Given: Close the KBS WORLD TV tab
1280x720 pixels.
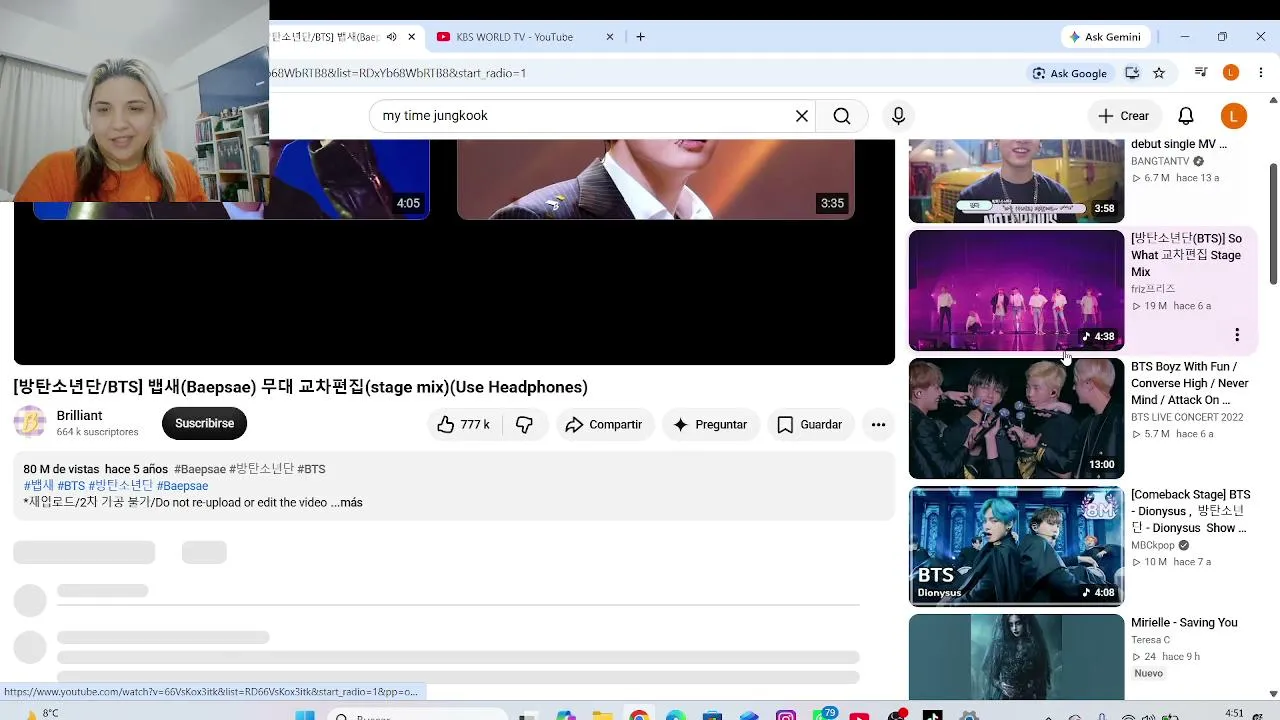Looking at the screenshot, I should click(610, 37).
